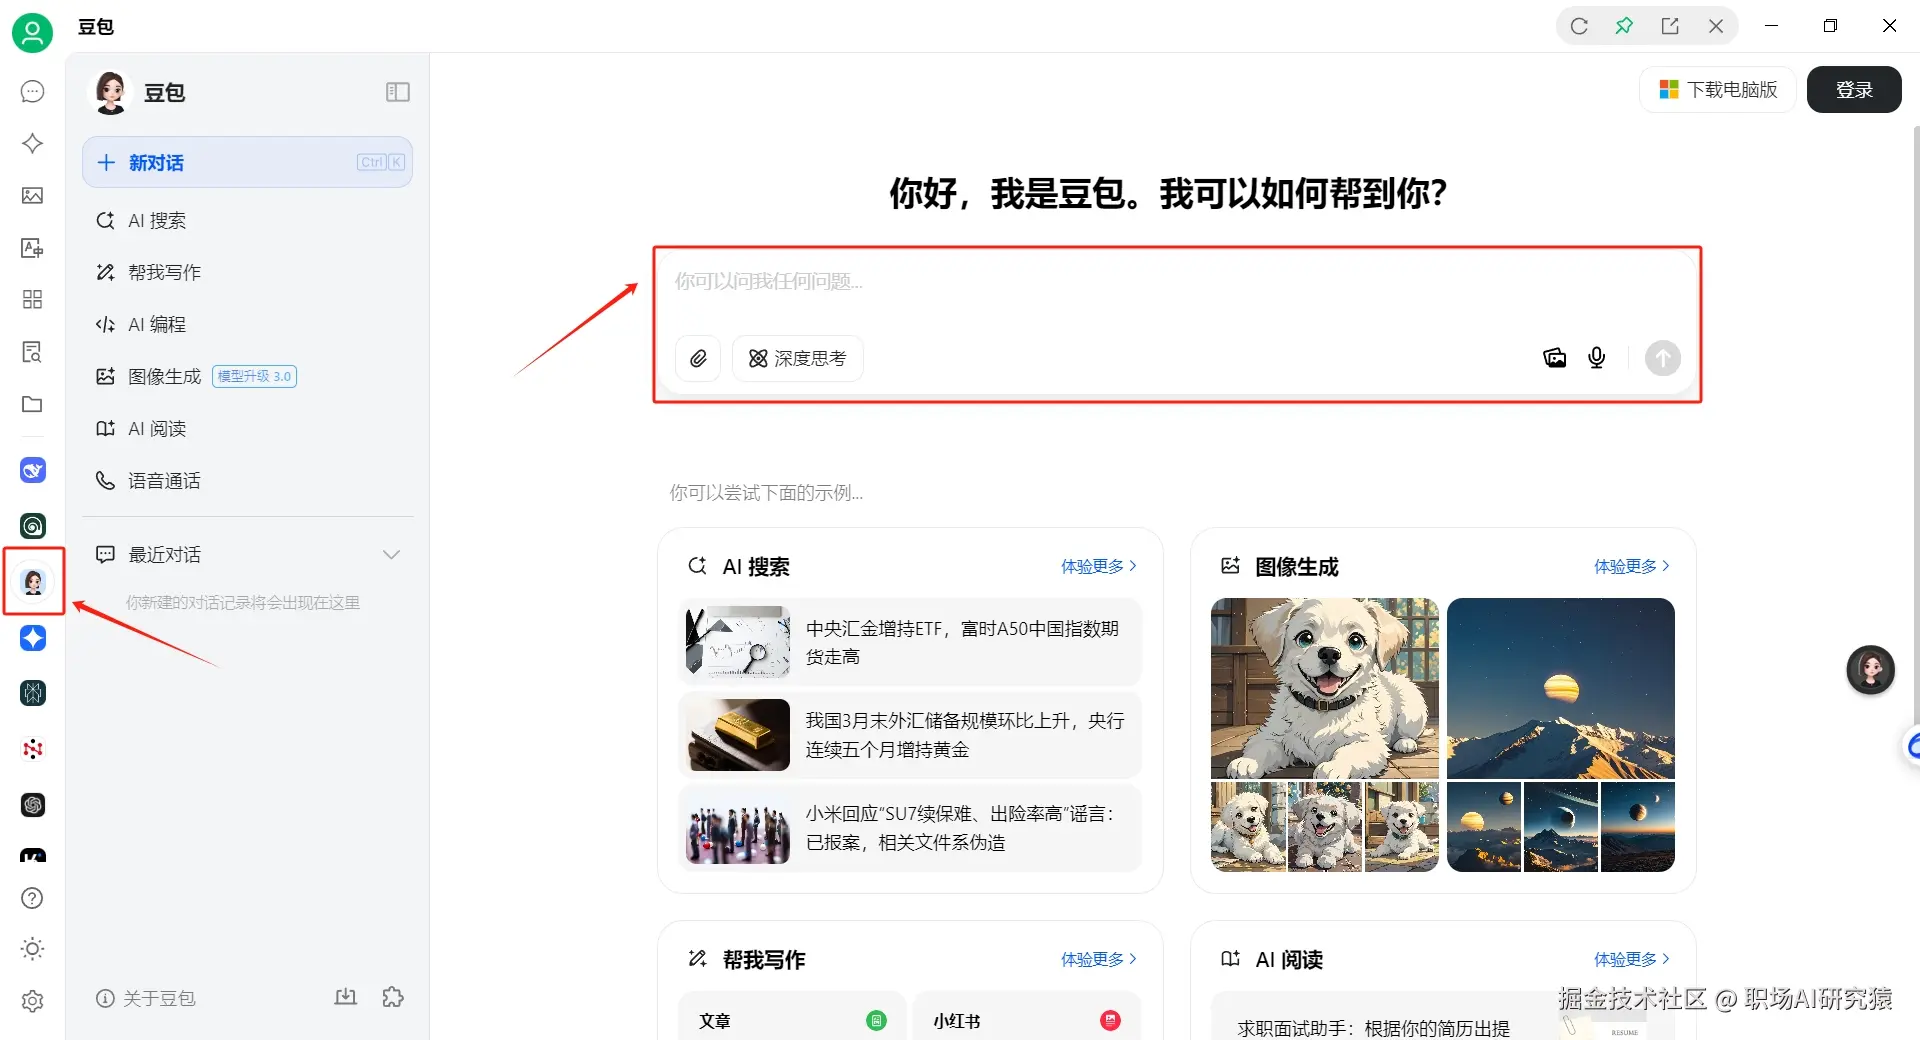
Task: Pin the browser tab with the pin icon
Action: [1625, 25]
